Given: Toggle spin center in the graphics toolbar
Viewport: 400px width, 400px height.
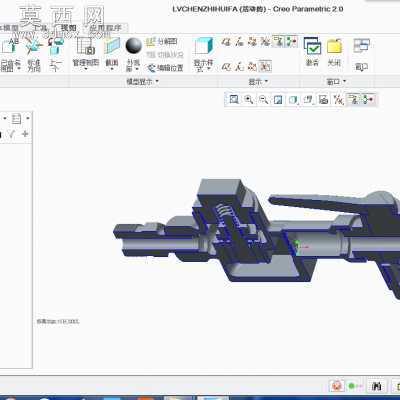Looking at the screenshot, I should [x=368, y=99].
